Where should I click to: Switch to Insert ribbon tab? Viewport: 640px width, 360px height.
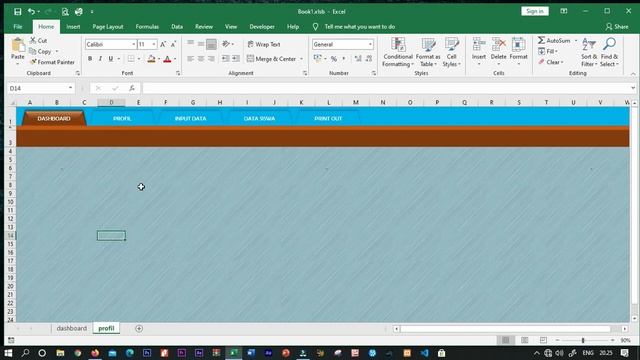tap(73, 27)
